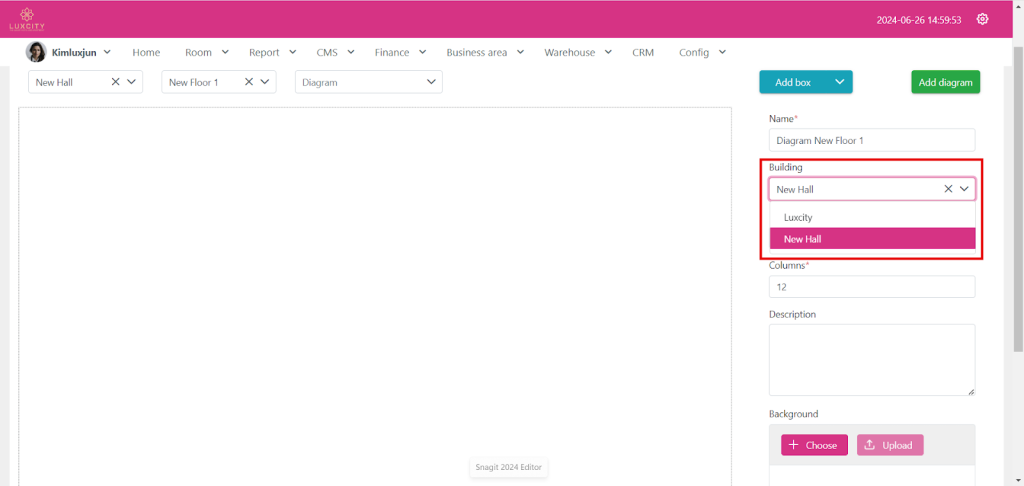Collapse the Building dropdown chevron
This screenshot has width=1024, height=486.
coord(965,188)
